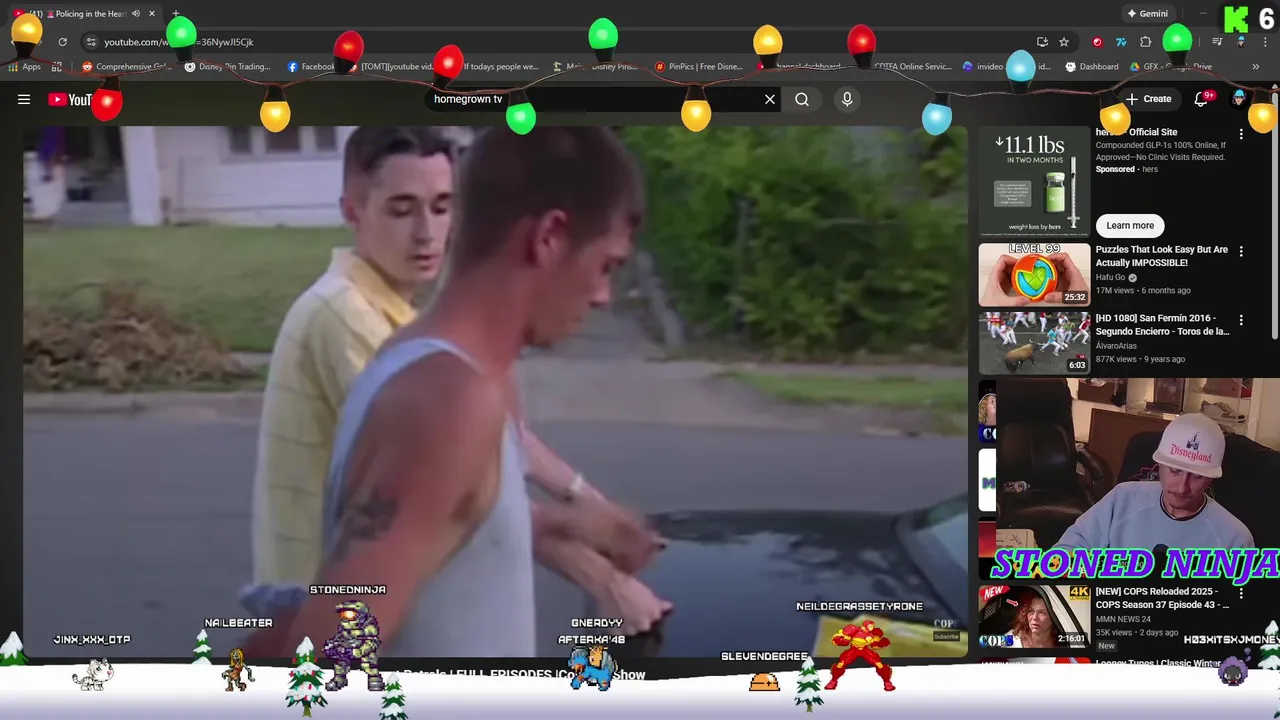Click the Gemini button in title bar
Image resolution: width=1280 pixels, height=720 pixels.
point(1147,14)
